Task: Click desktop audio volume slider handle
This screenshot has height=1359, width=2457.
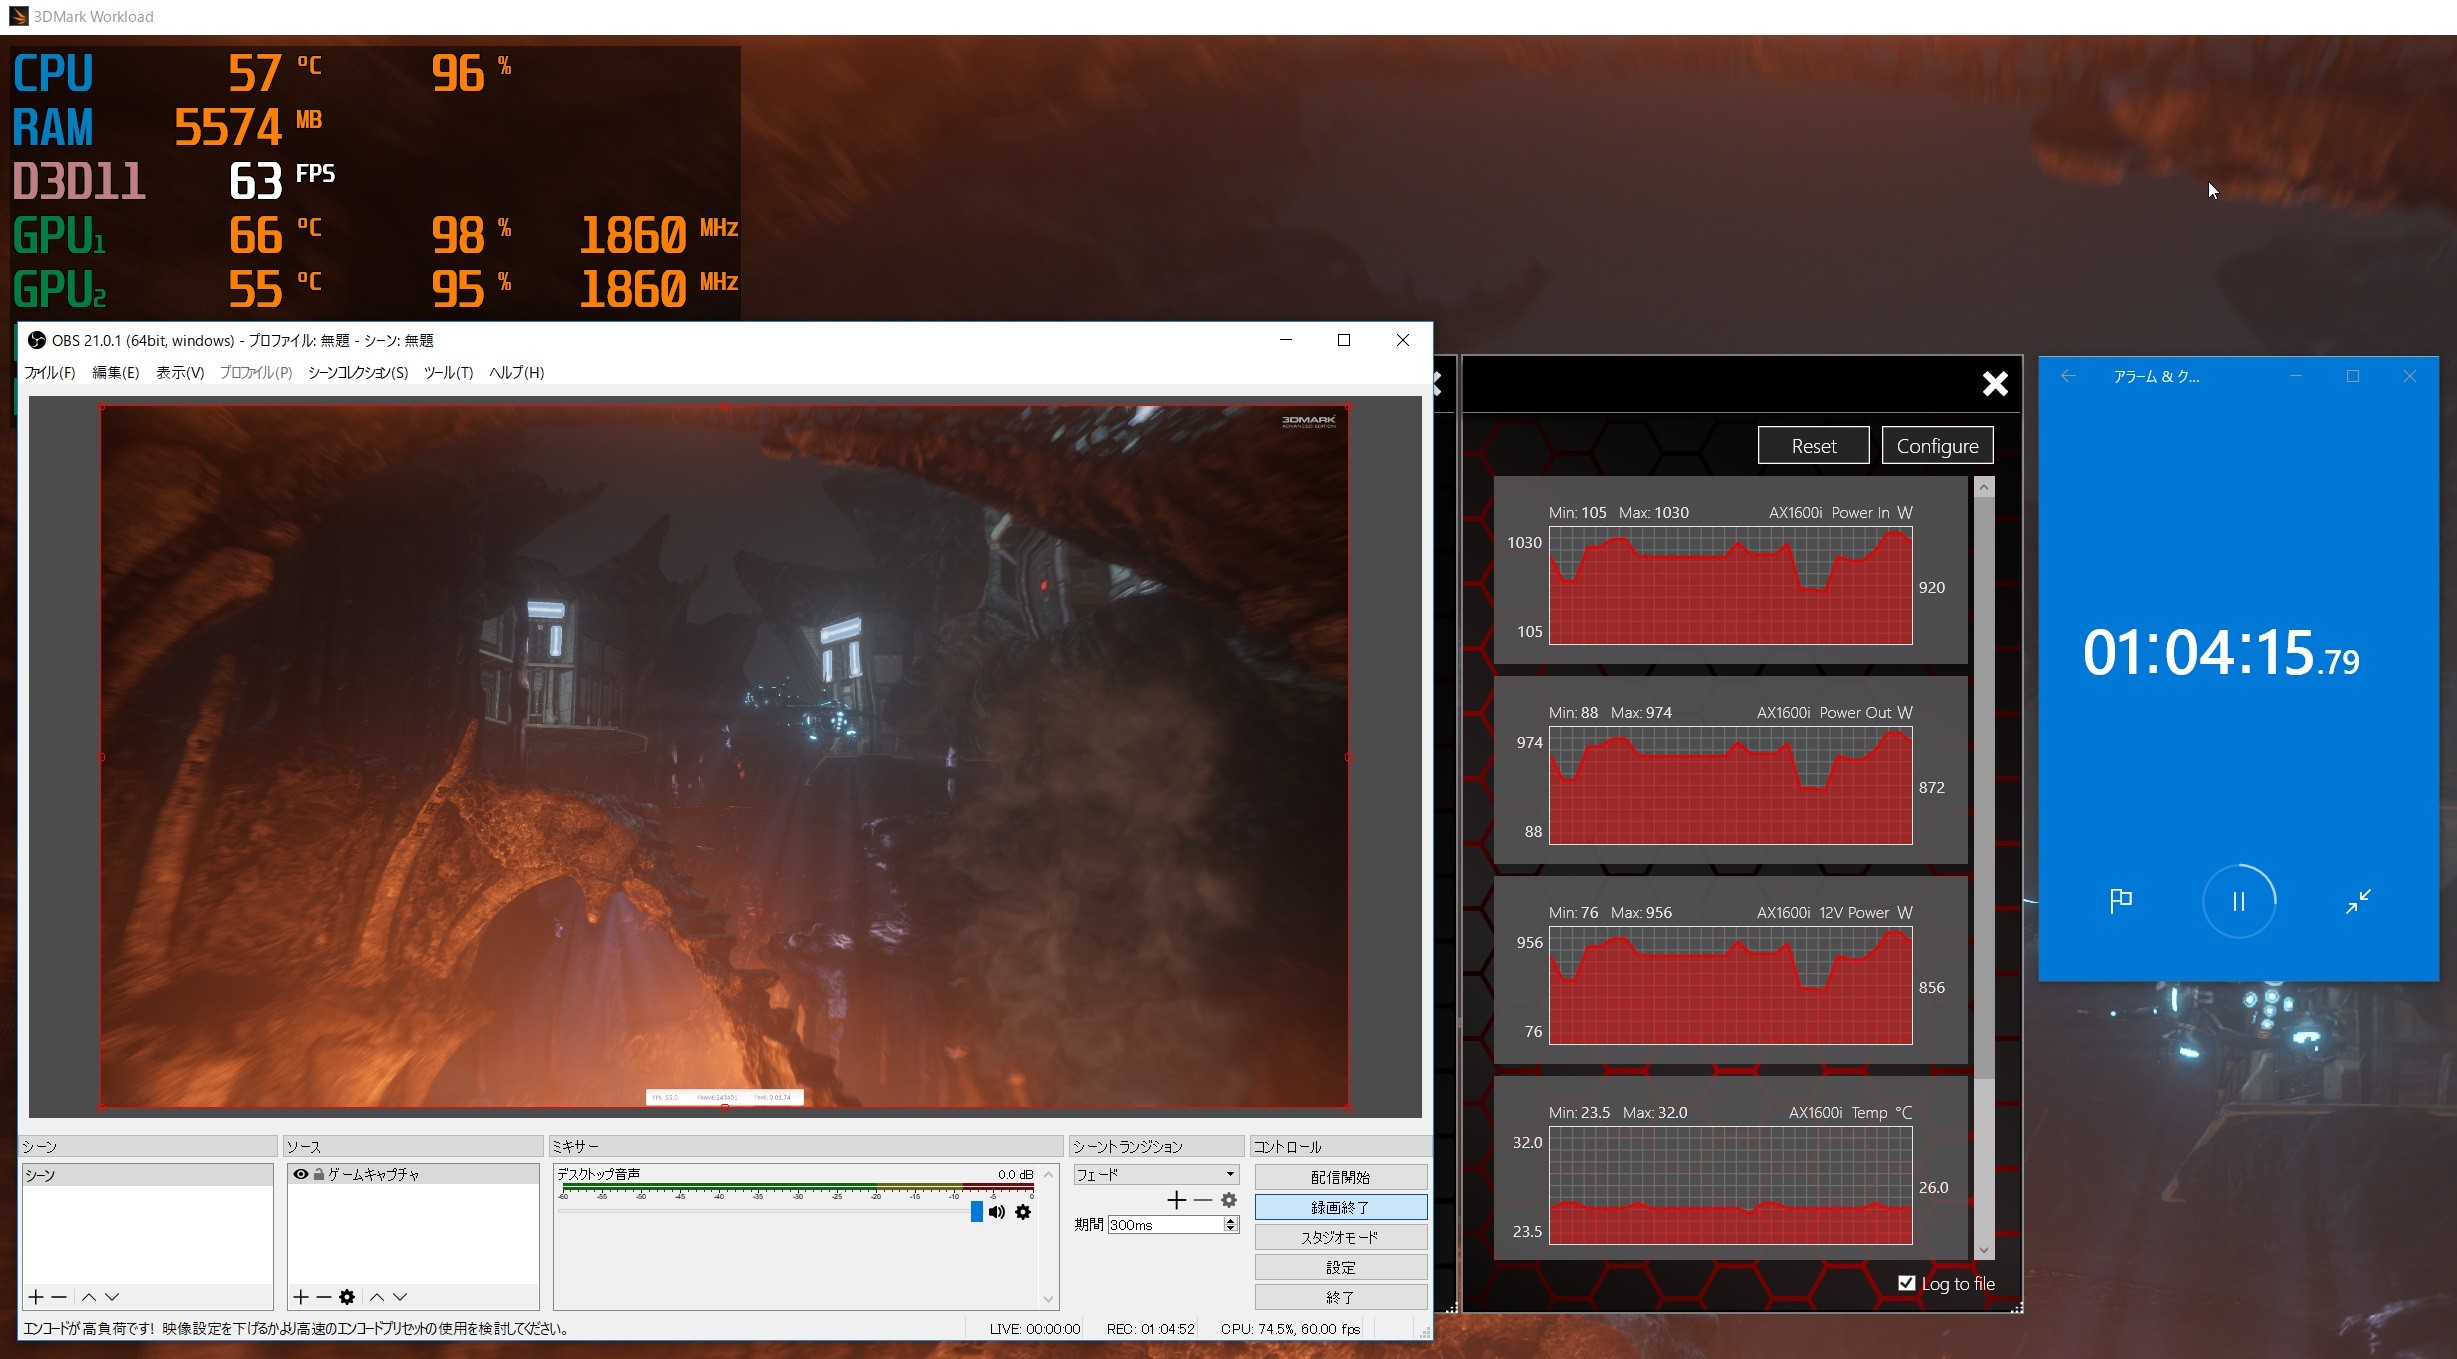Action: [x=977, y=1212]
